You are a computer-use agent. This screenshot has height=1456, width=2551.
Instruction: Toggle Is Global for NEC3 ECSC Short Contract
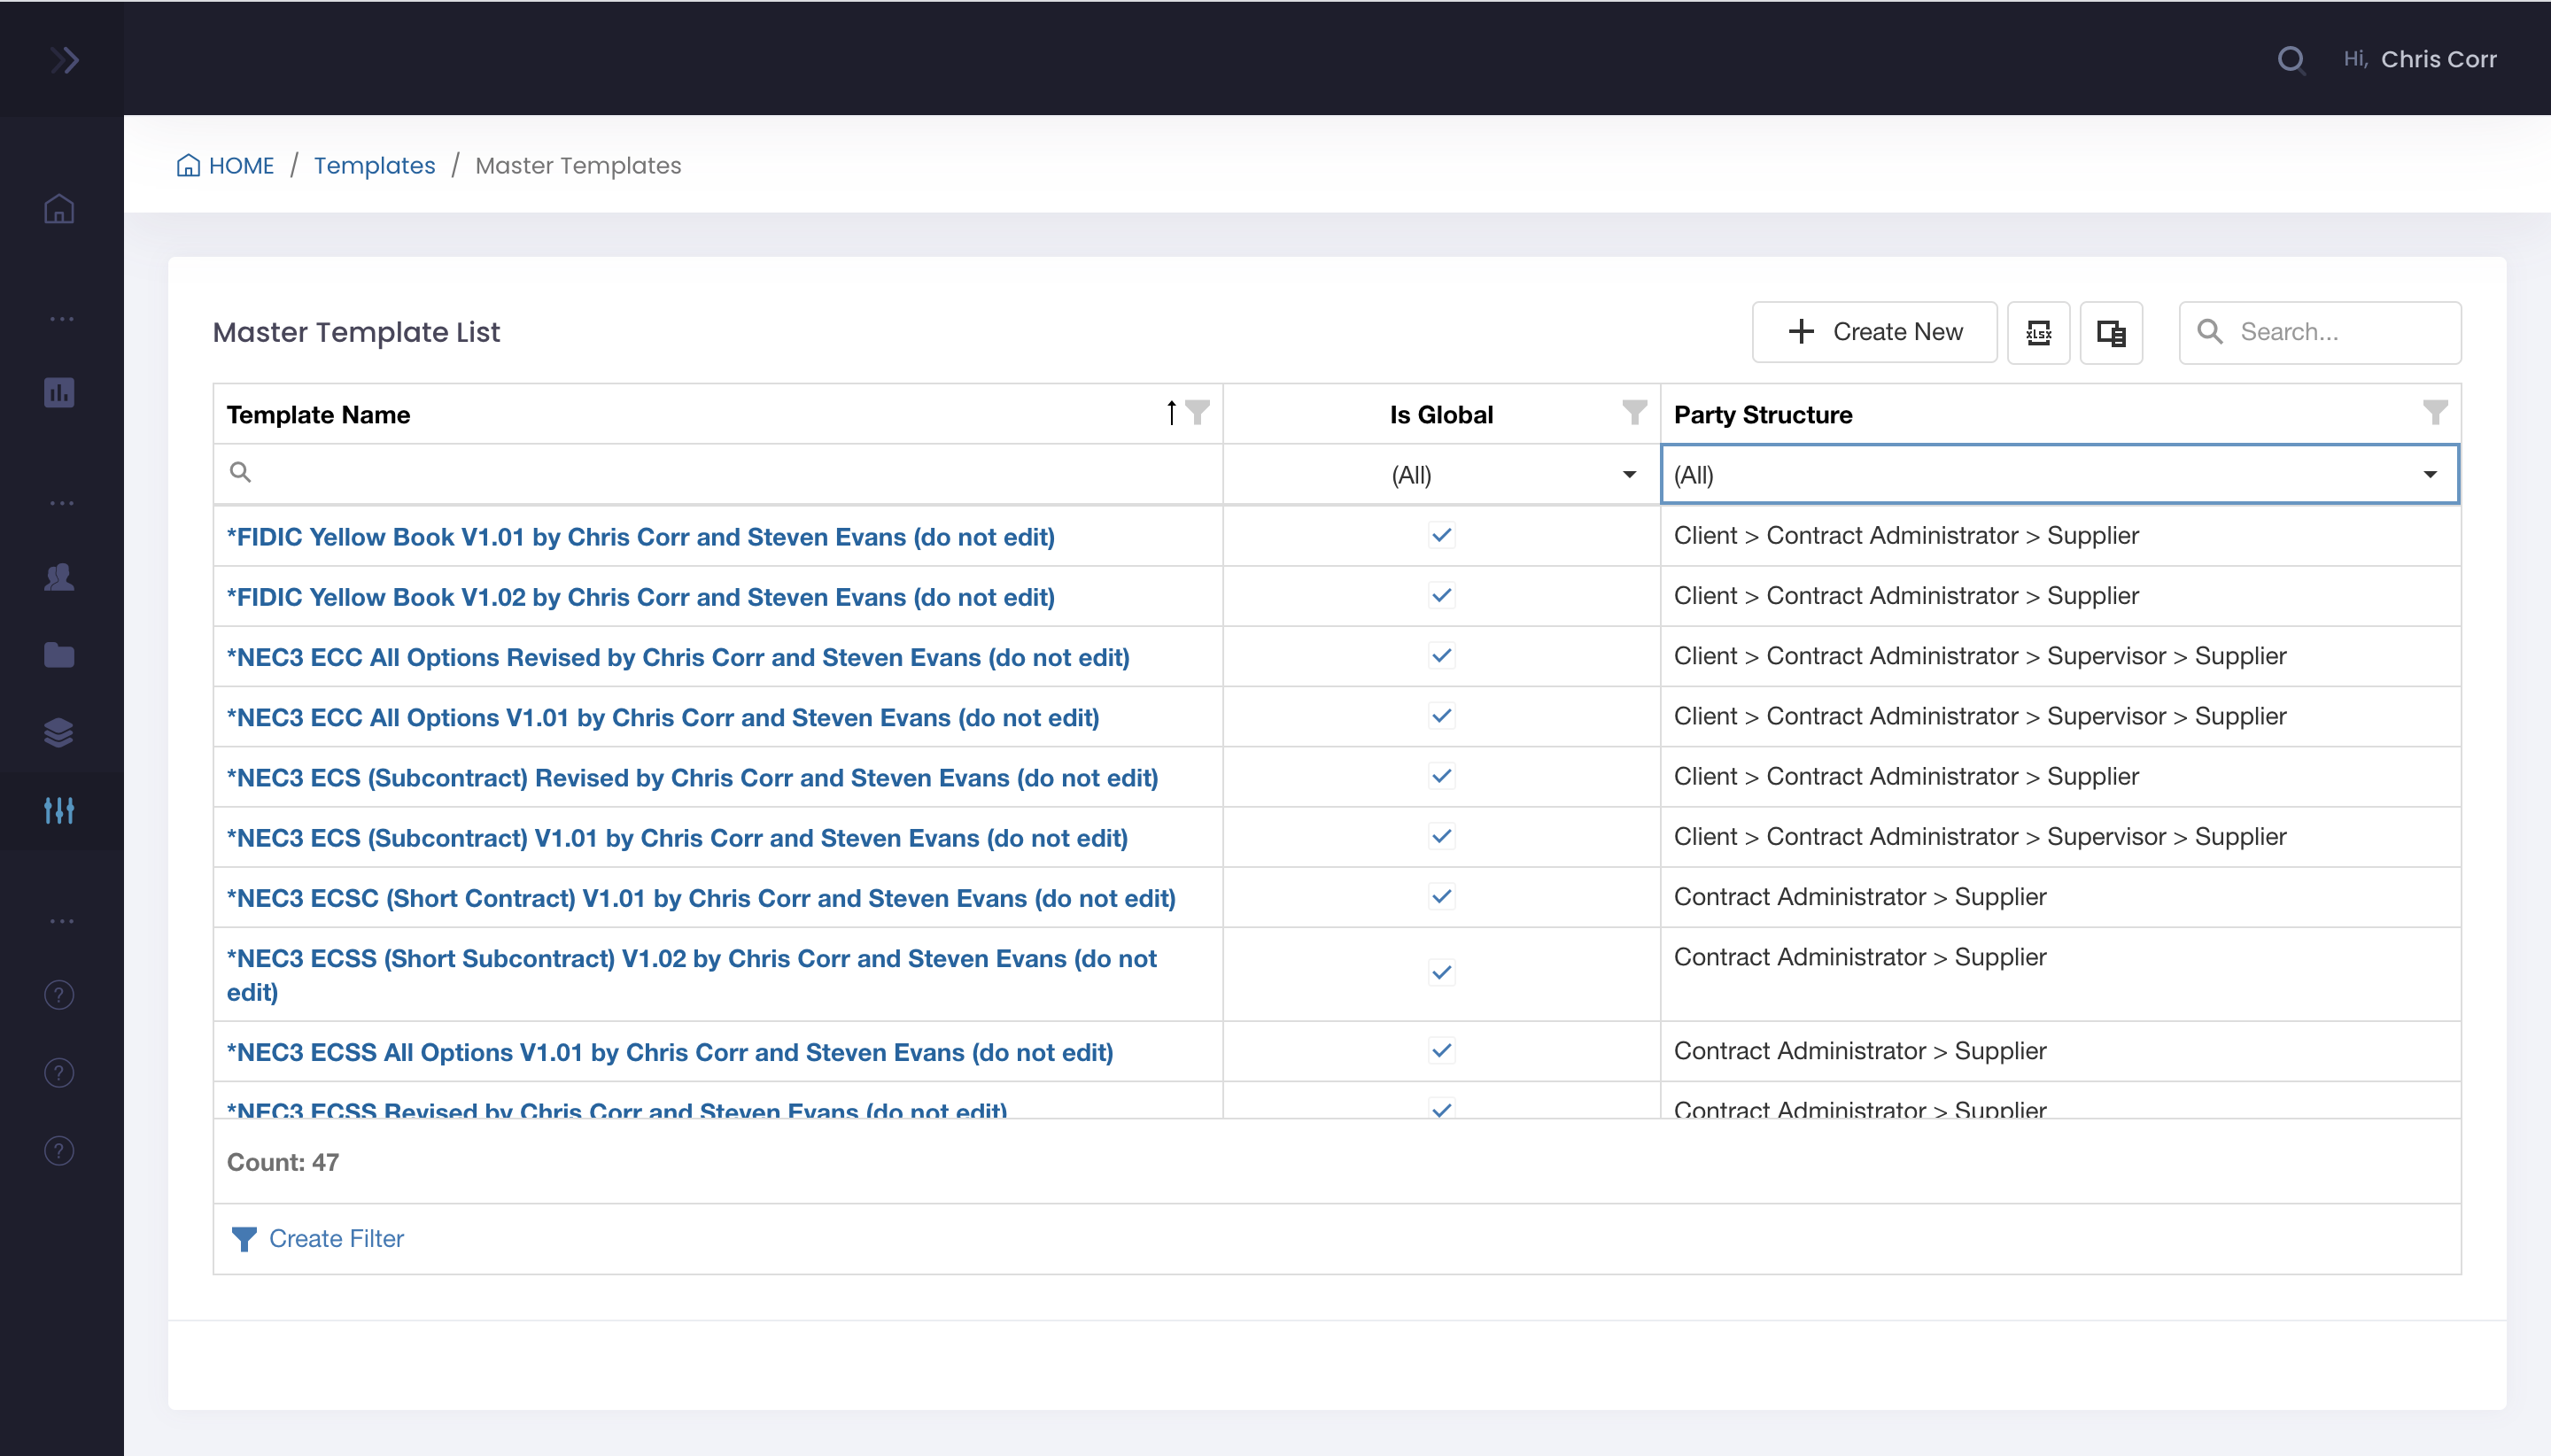[x=1441, y=896]
